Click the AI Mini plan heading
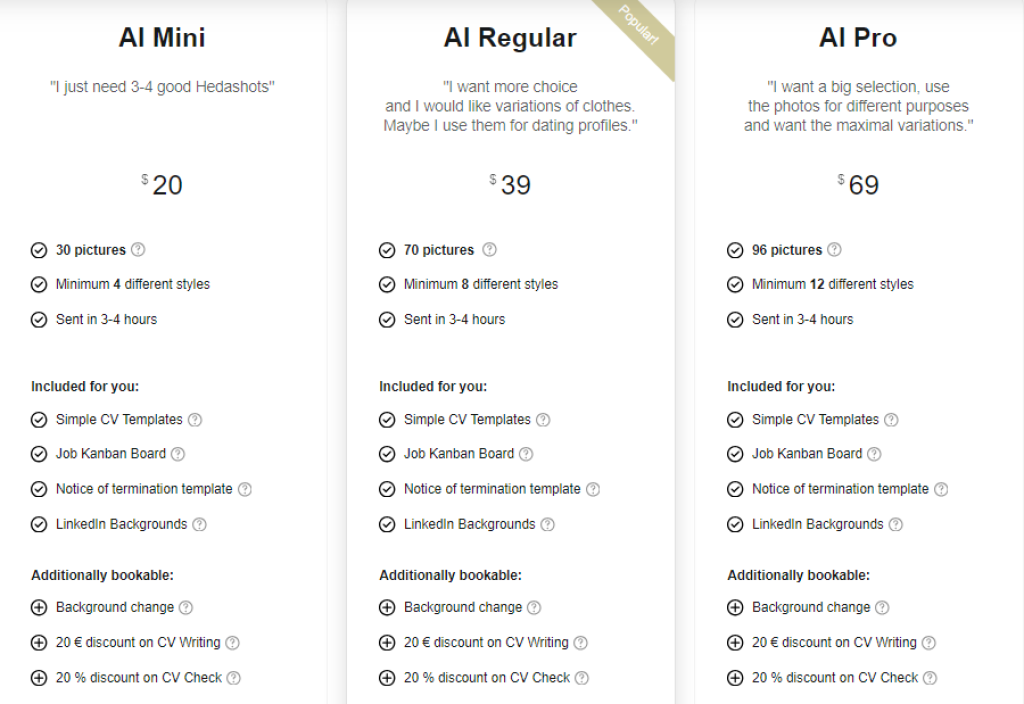1024x704 pixels. point(161,37)
